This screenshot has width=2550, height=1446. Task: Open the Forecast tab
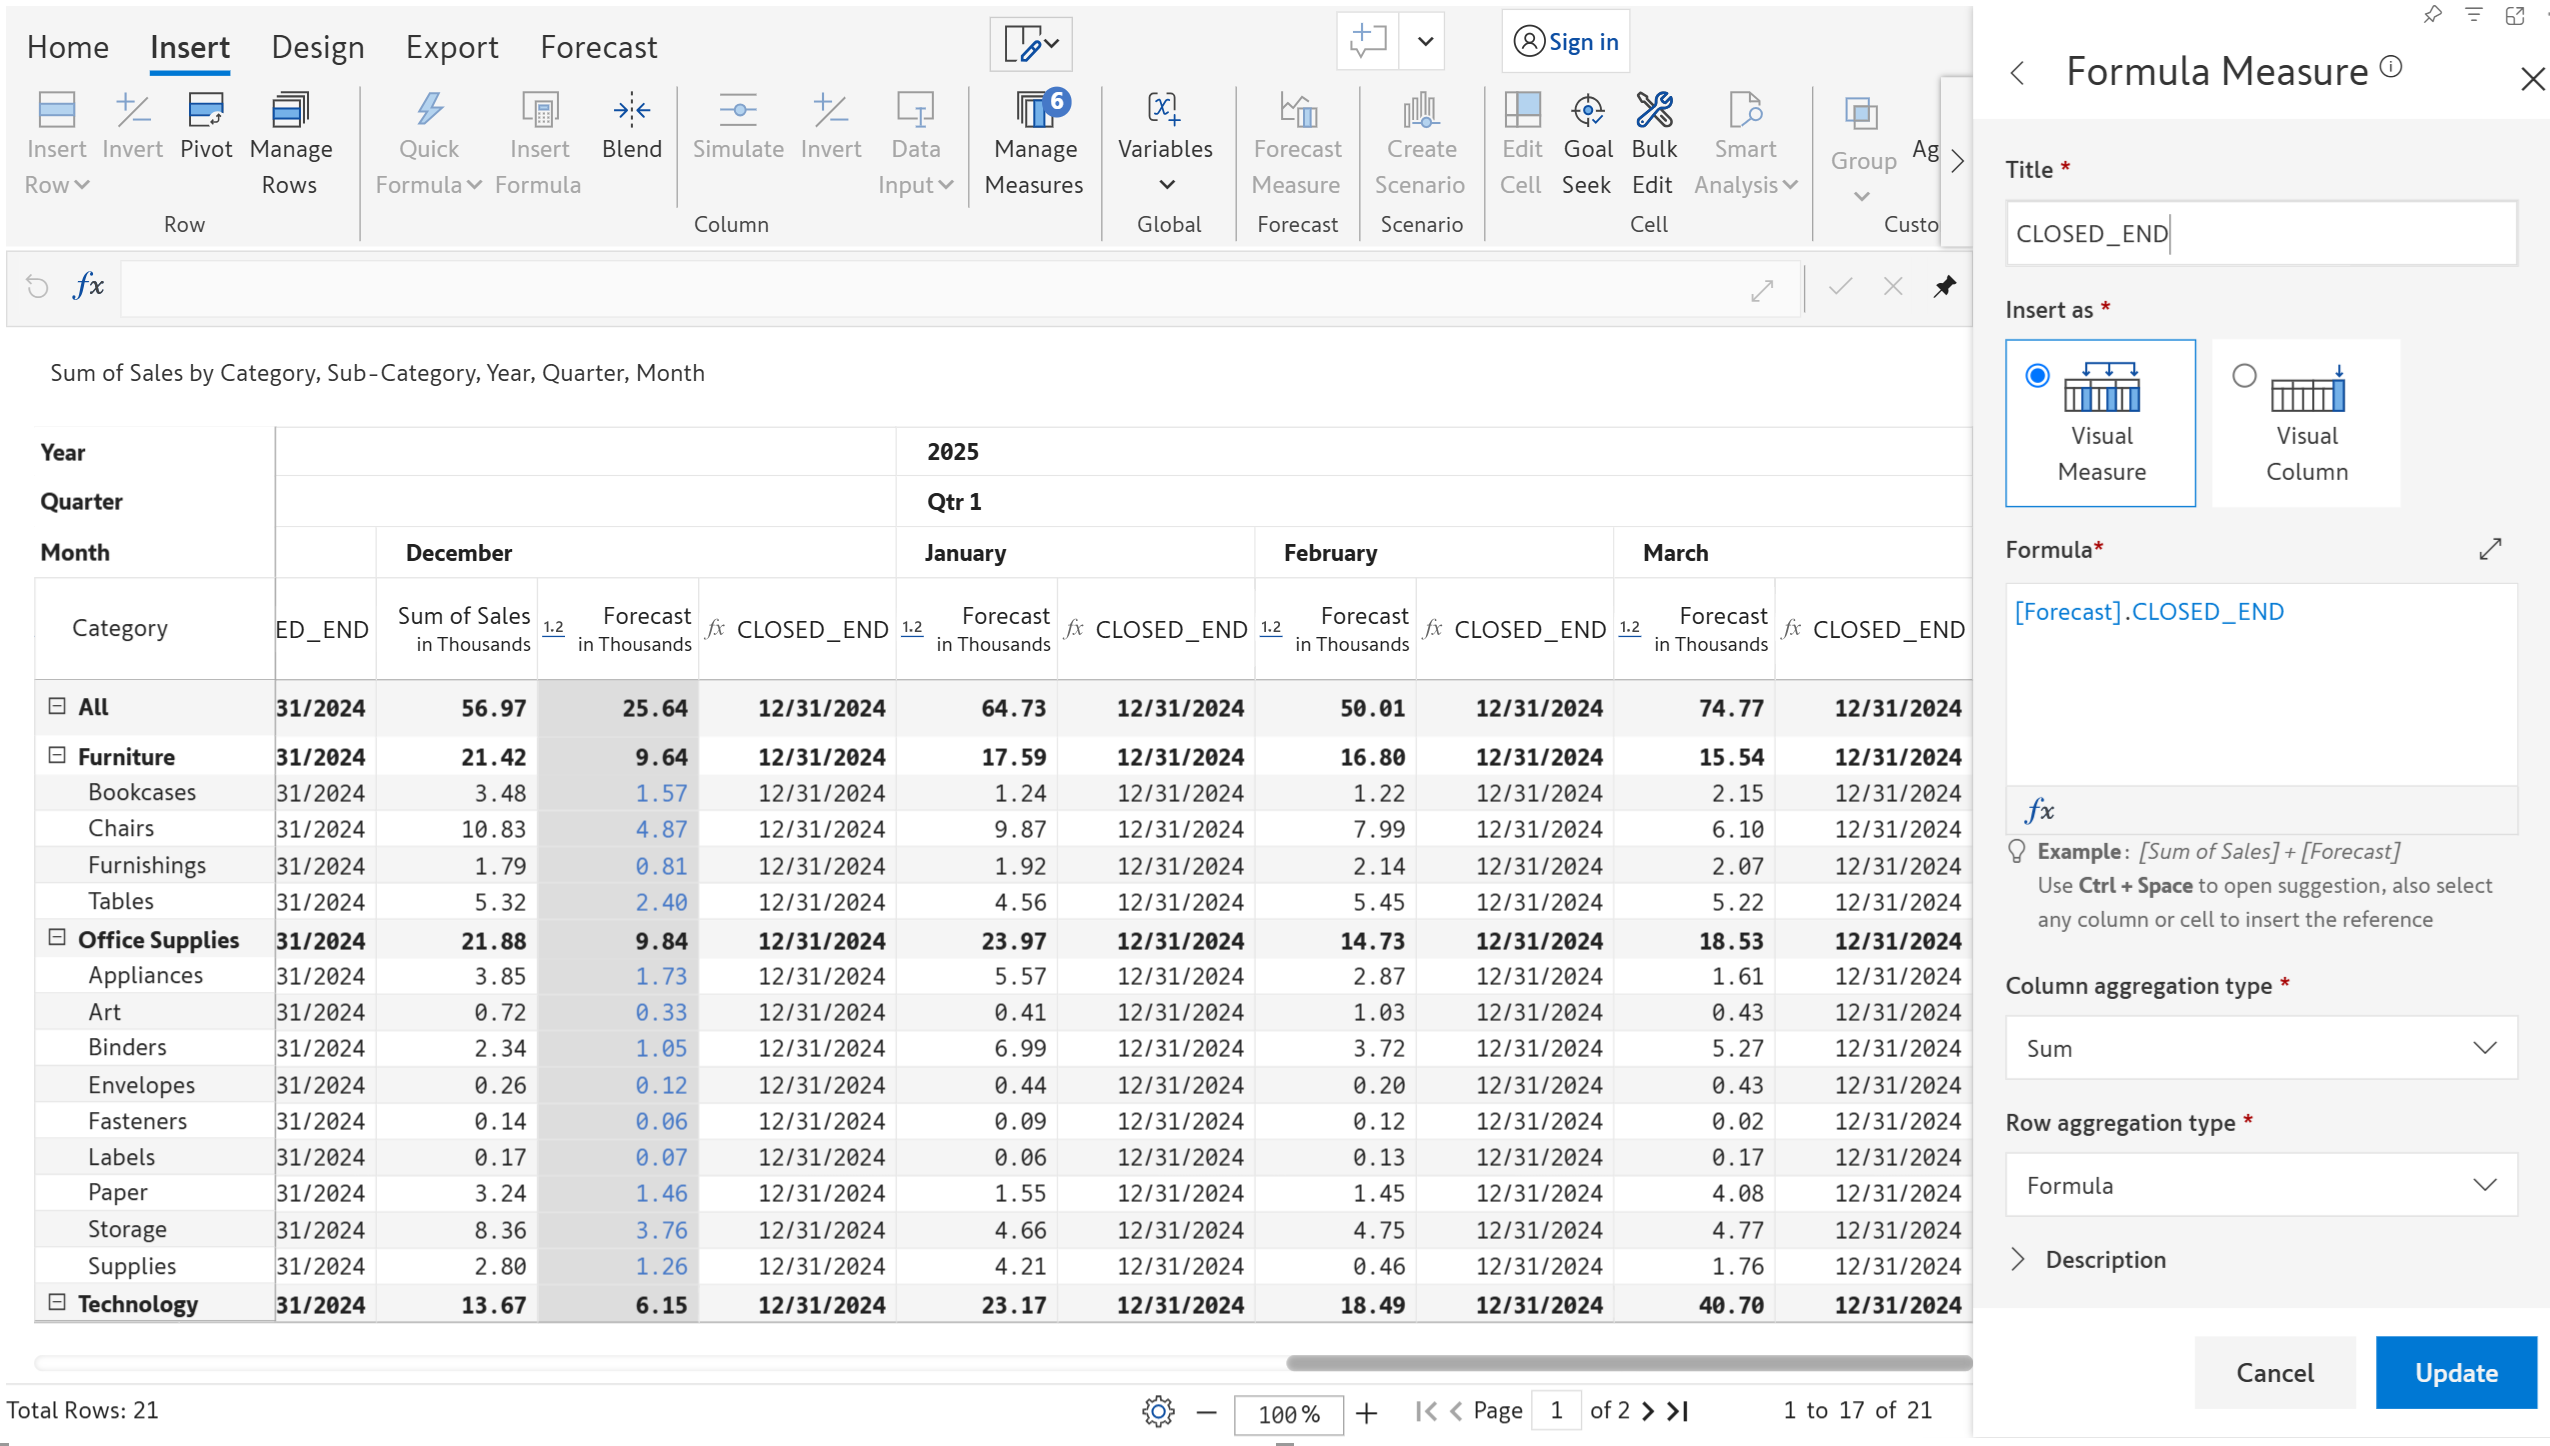coord(598,47)
